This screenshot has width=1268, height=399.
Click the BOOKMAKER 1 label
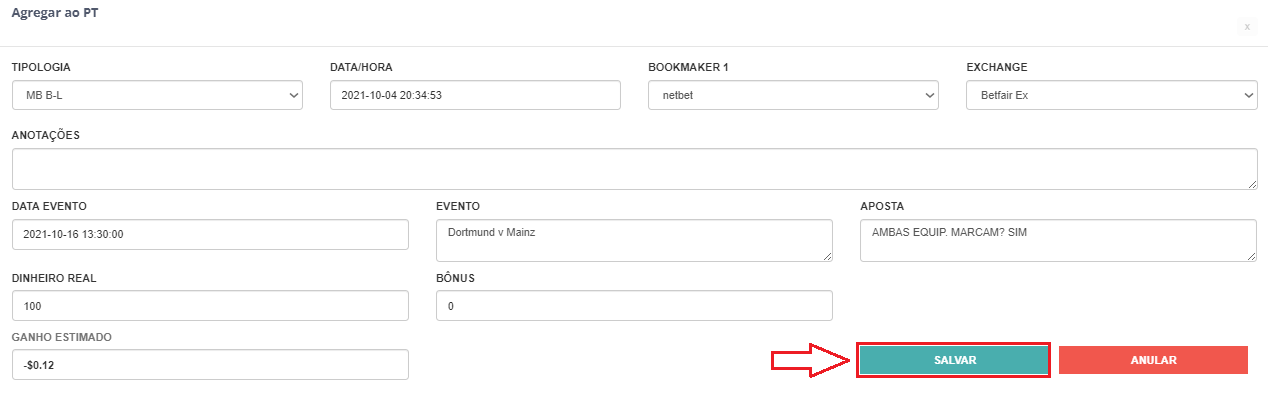click(x=688, y=67)
